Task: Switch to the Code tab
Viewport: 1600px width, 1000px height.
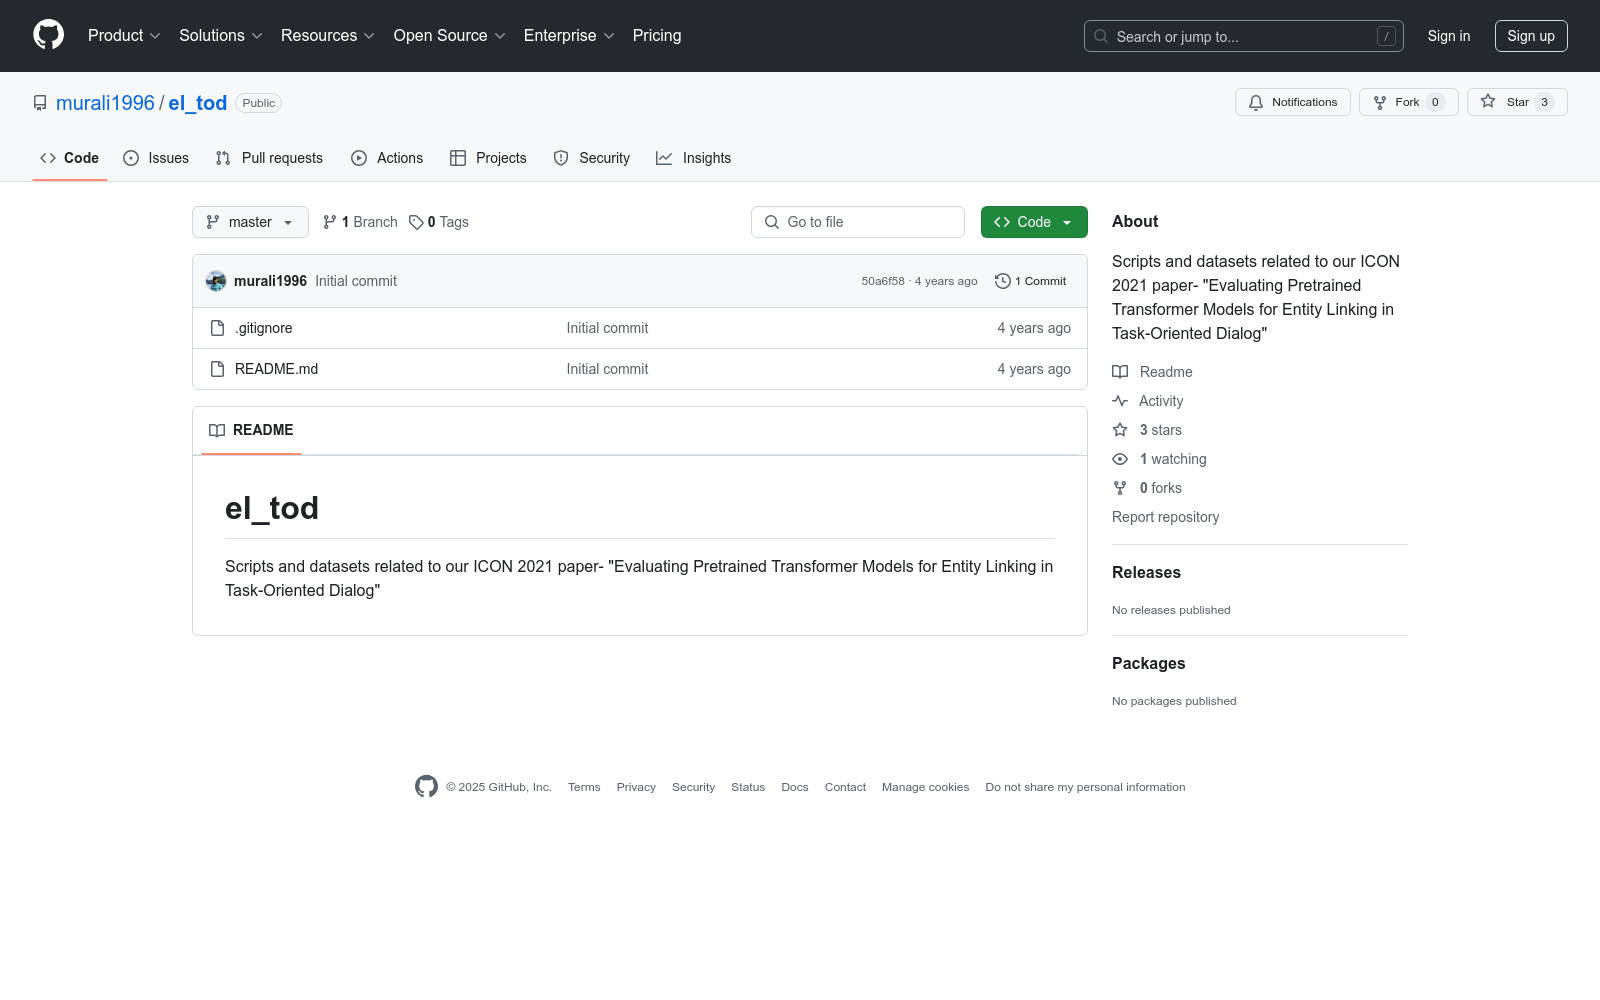Action: [70, 158]
